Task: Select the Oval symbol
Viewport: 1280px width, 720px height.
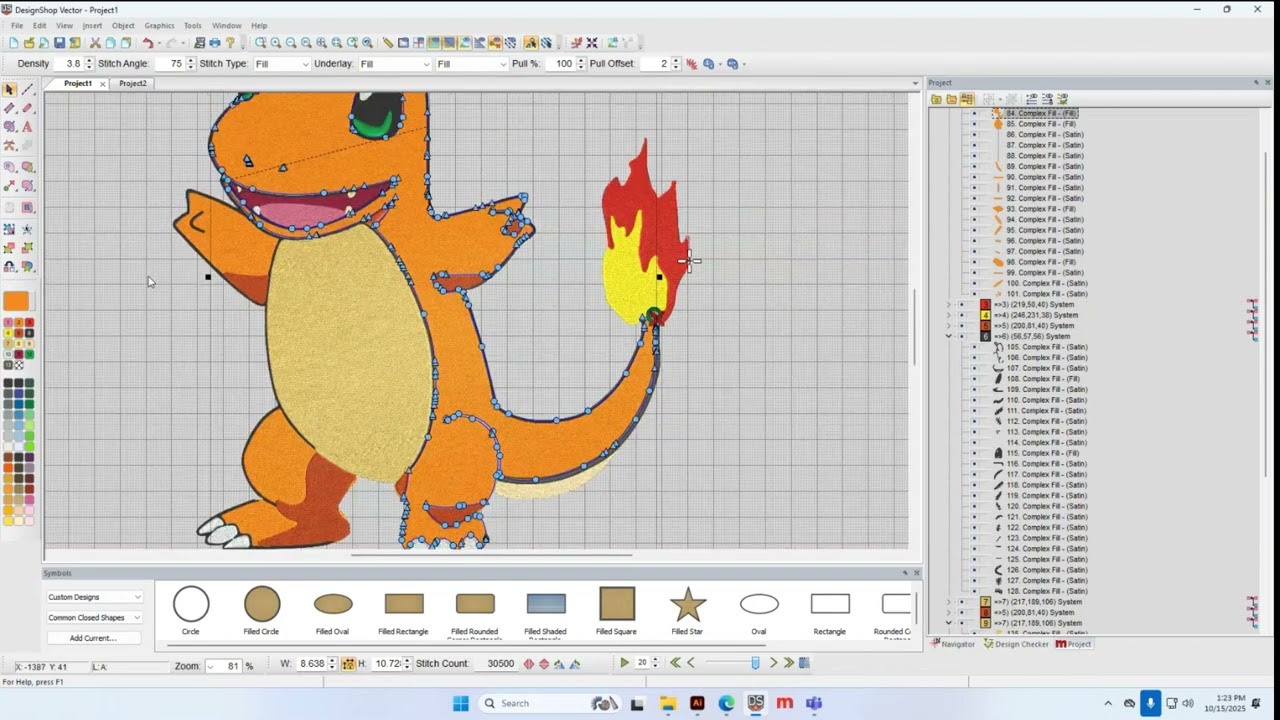Action: tap(759, 611)
